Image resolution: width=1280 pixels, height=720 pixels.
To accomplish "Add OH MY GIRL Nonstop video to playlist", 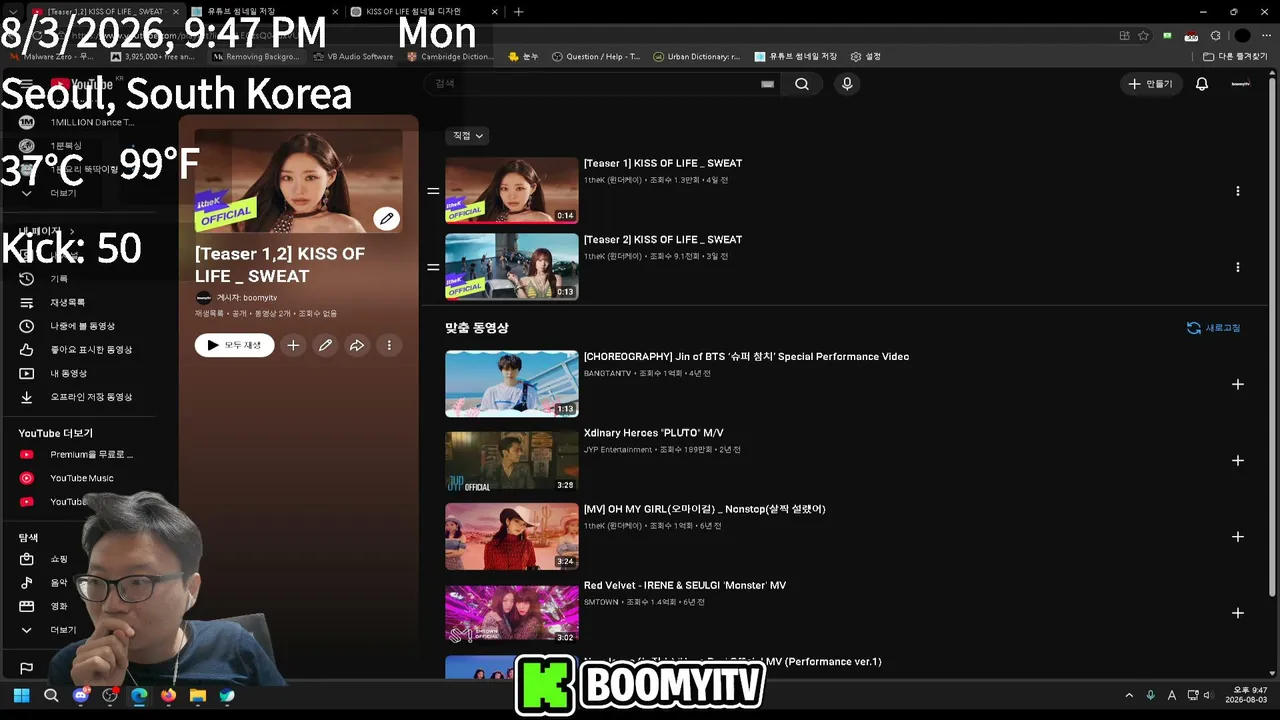I will click(1238, 537).
